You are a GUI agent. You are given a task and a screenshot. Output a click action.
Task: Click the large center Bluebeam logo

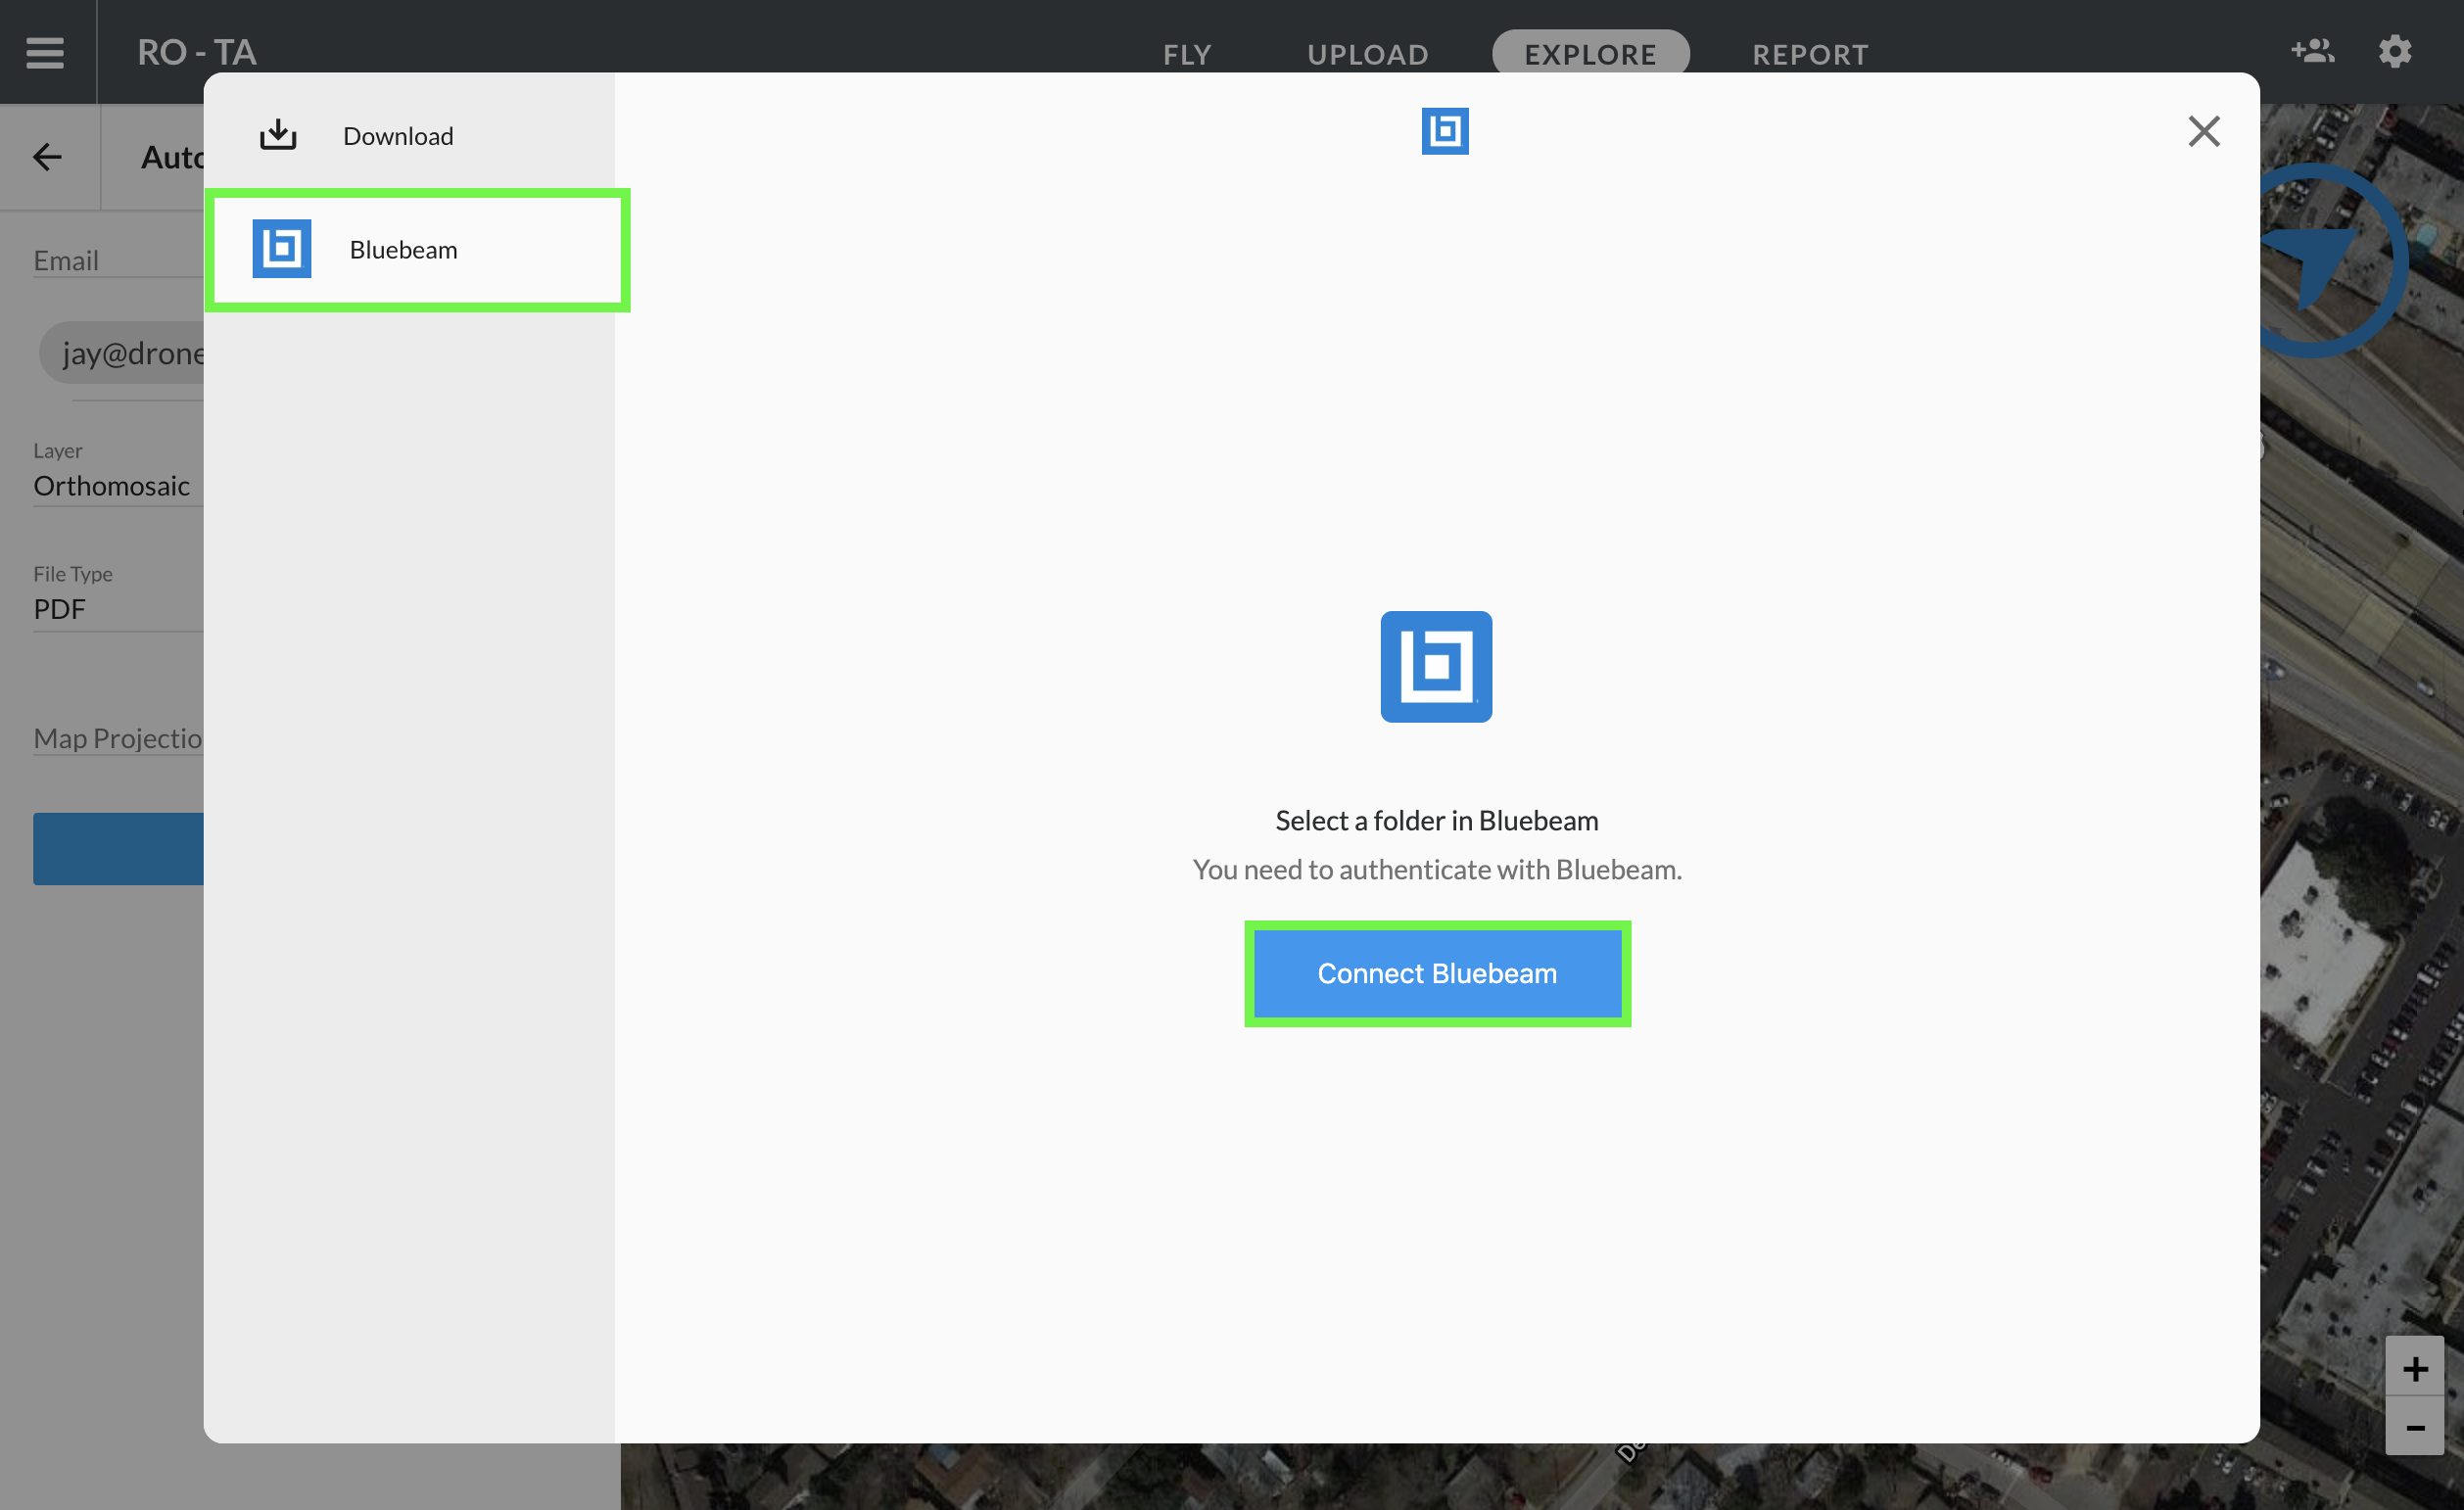pyautogui.click(x=1436, y=667)
